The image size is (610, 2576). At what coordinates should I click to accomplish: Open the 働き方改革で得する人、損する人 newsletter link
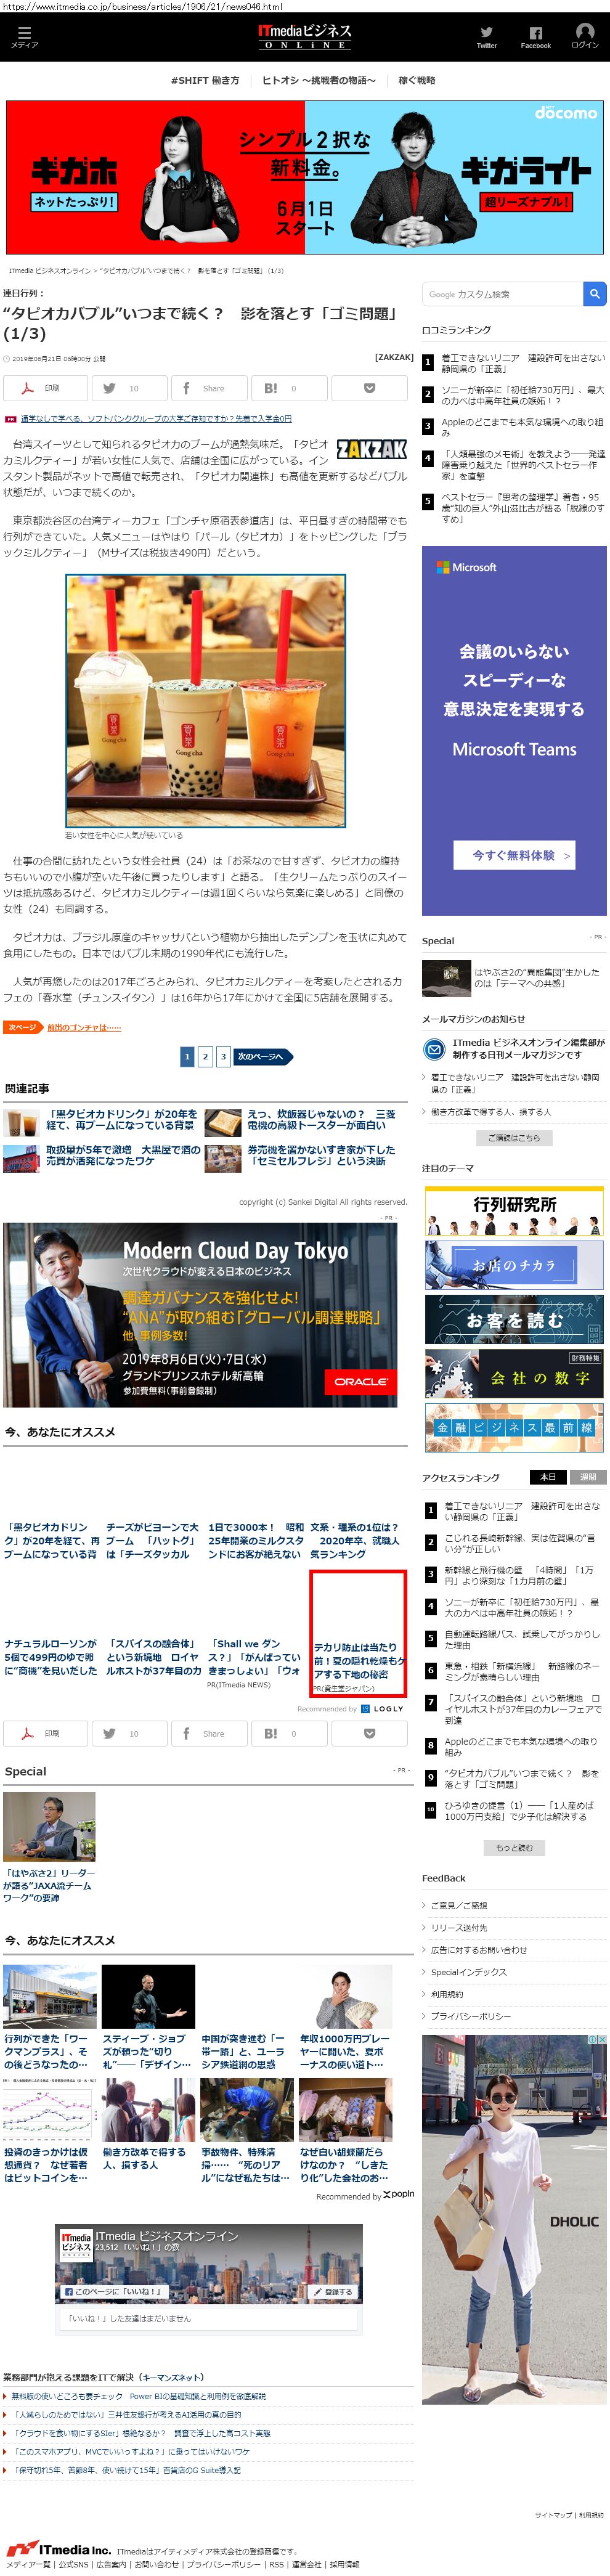pyautogui.click(x=490, y=1112)
